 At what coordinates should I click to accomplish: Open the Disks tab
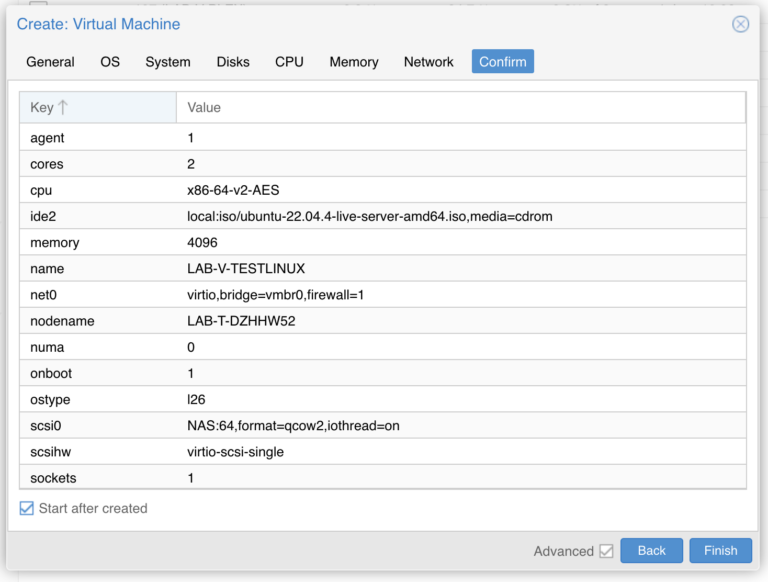point(233,62)
